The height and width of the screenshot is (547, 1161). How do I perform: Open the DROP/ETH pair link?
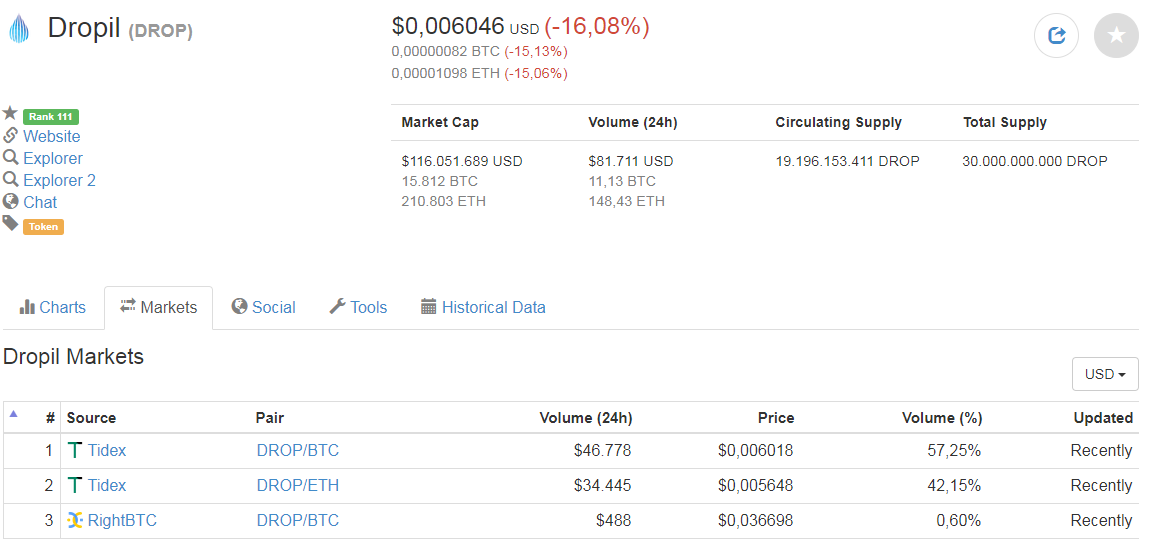[x=298, y=486]
